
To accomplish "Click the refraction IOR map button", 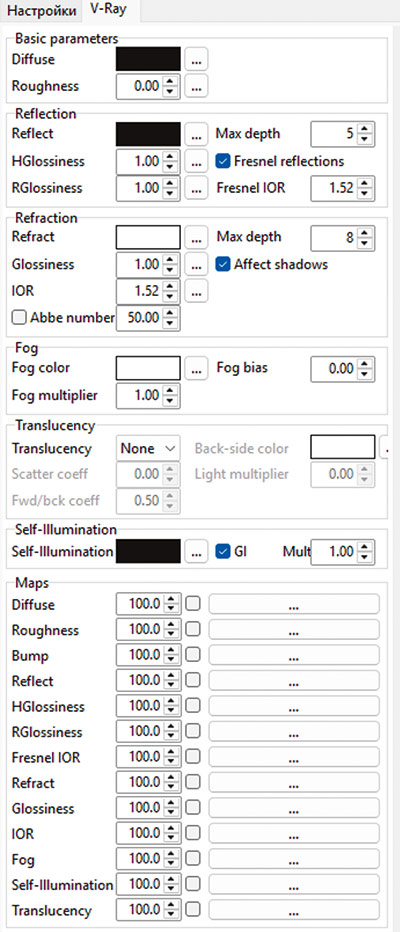I will click(196, 291).
